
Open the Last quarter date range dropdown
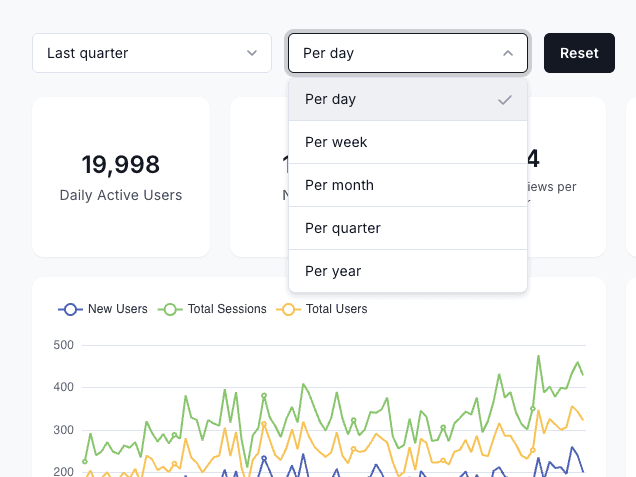pyautogui.click(x=151, y=53)
